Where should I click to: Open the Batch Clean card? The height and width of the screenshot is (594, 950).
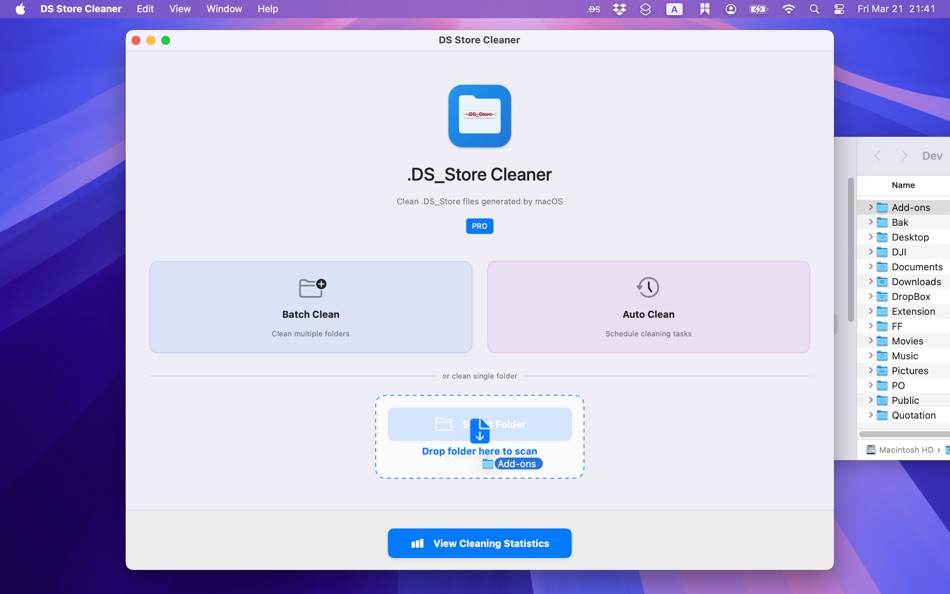(311, 307)
